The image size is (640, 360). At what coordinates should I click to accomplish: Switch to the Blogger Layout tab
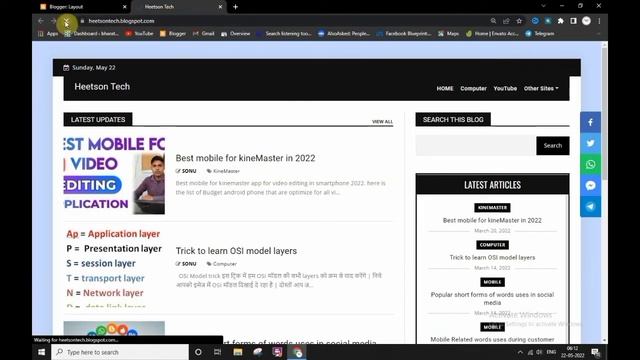tap(82, 7)
